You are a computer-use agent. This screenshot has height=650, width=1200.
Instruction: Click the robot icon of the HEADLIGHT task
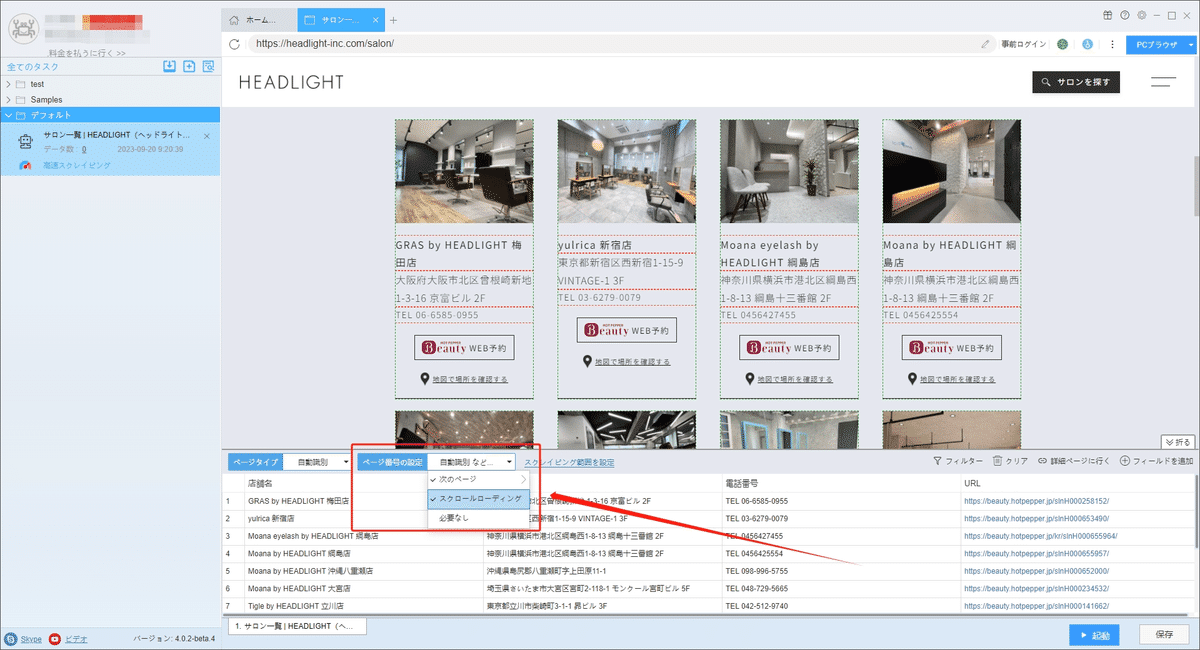click(26, 143)
